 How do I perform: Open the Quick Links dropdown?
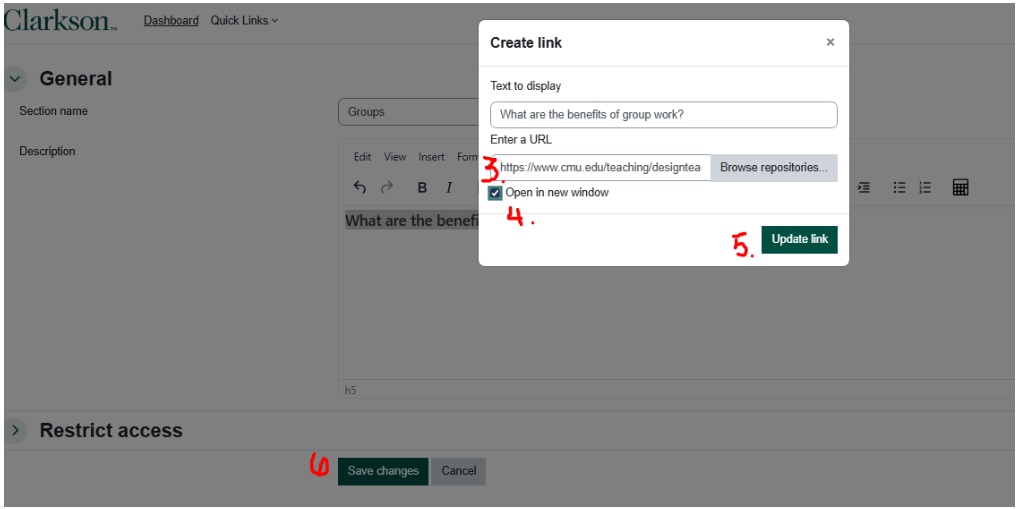pos(244,21)
